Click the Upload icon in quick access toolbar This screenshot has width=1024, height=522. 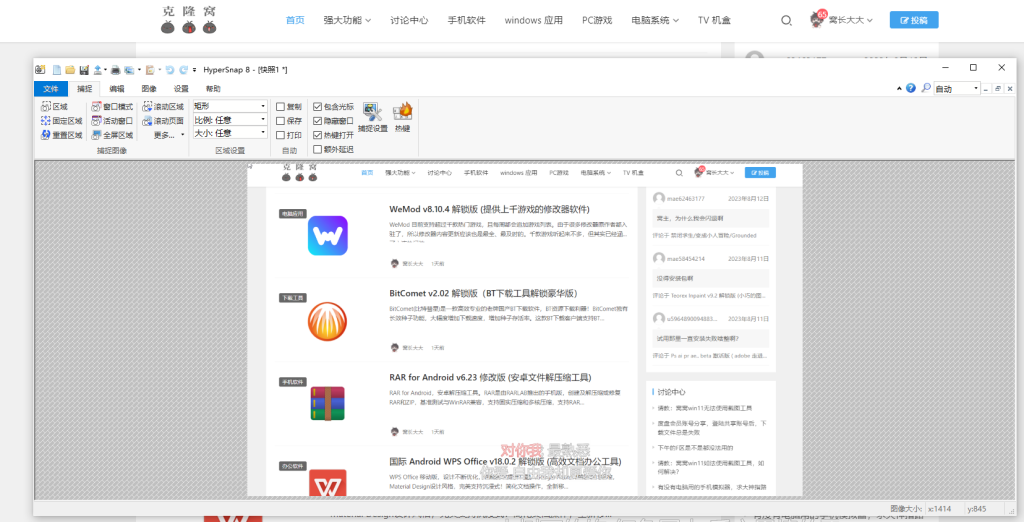[97, 70]
